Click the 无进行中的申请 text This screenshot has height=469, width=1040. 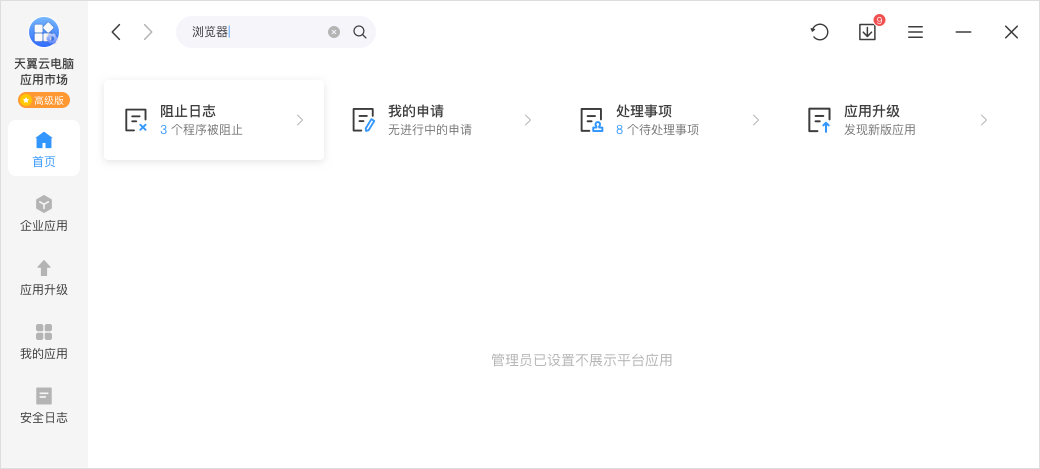[x=430, y=130]
